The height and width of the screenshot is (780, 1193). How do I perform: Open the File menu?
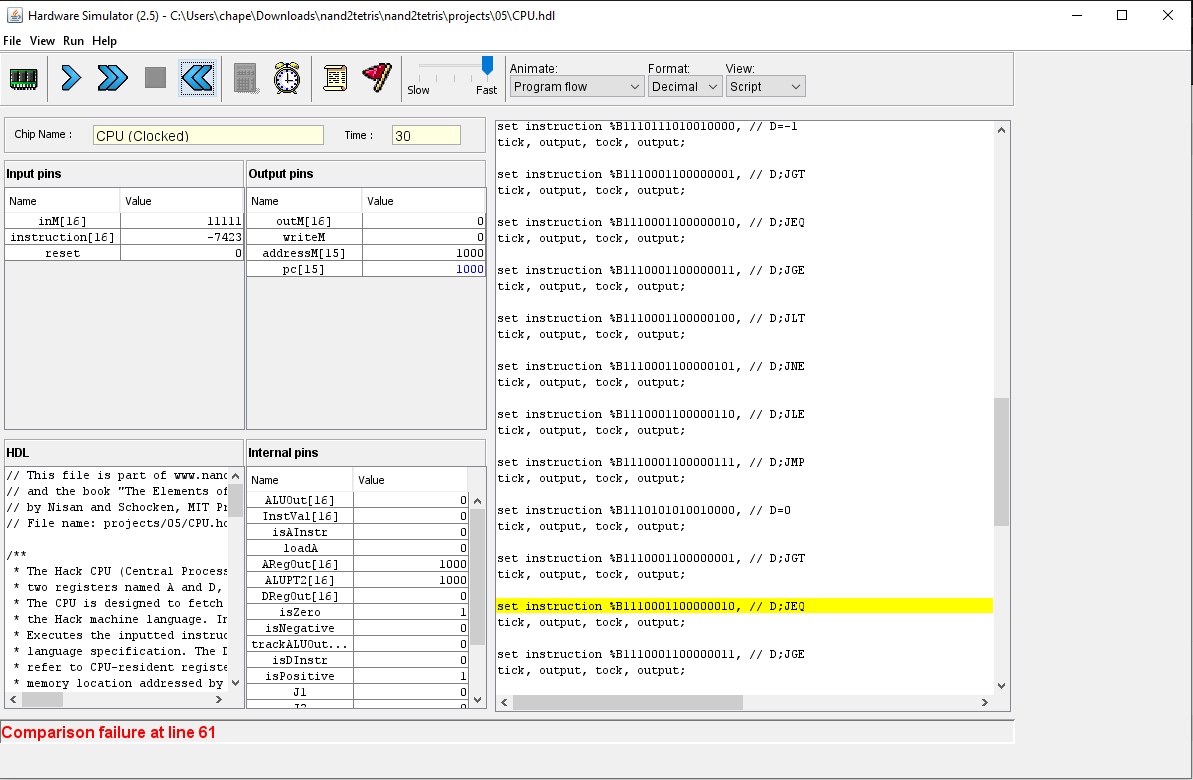click(12, 41)
